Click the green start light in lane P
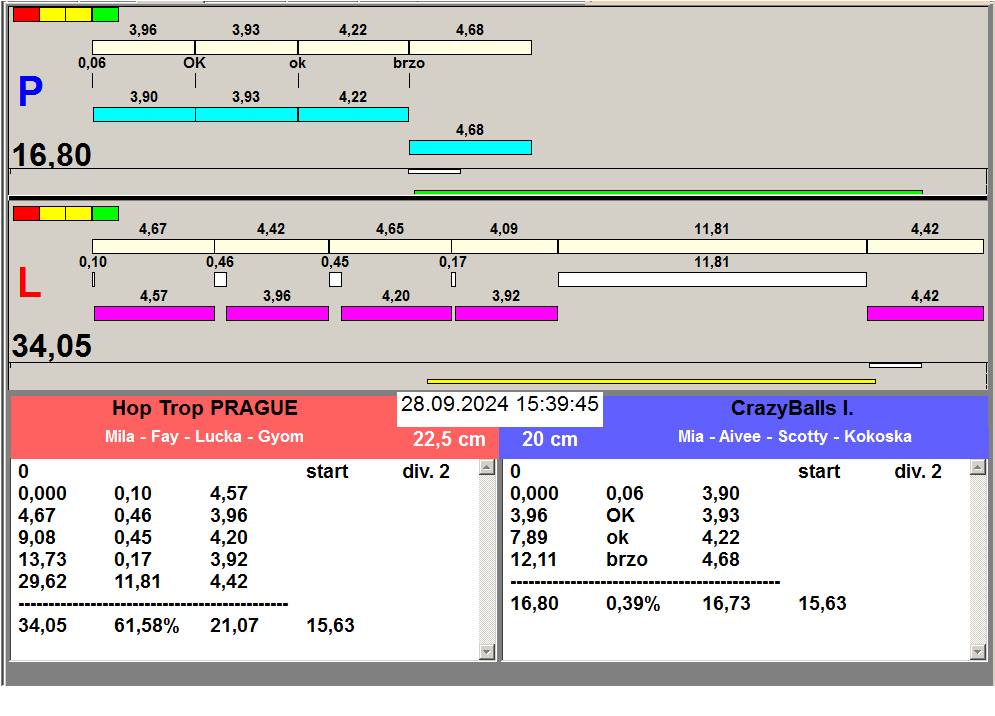The width and height of the screenshot is (995, 716). click(x=105, y=14)
